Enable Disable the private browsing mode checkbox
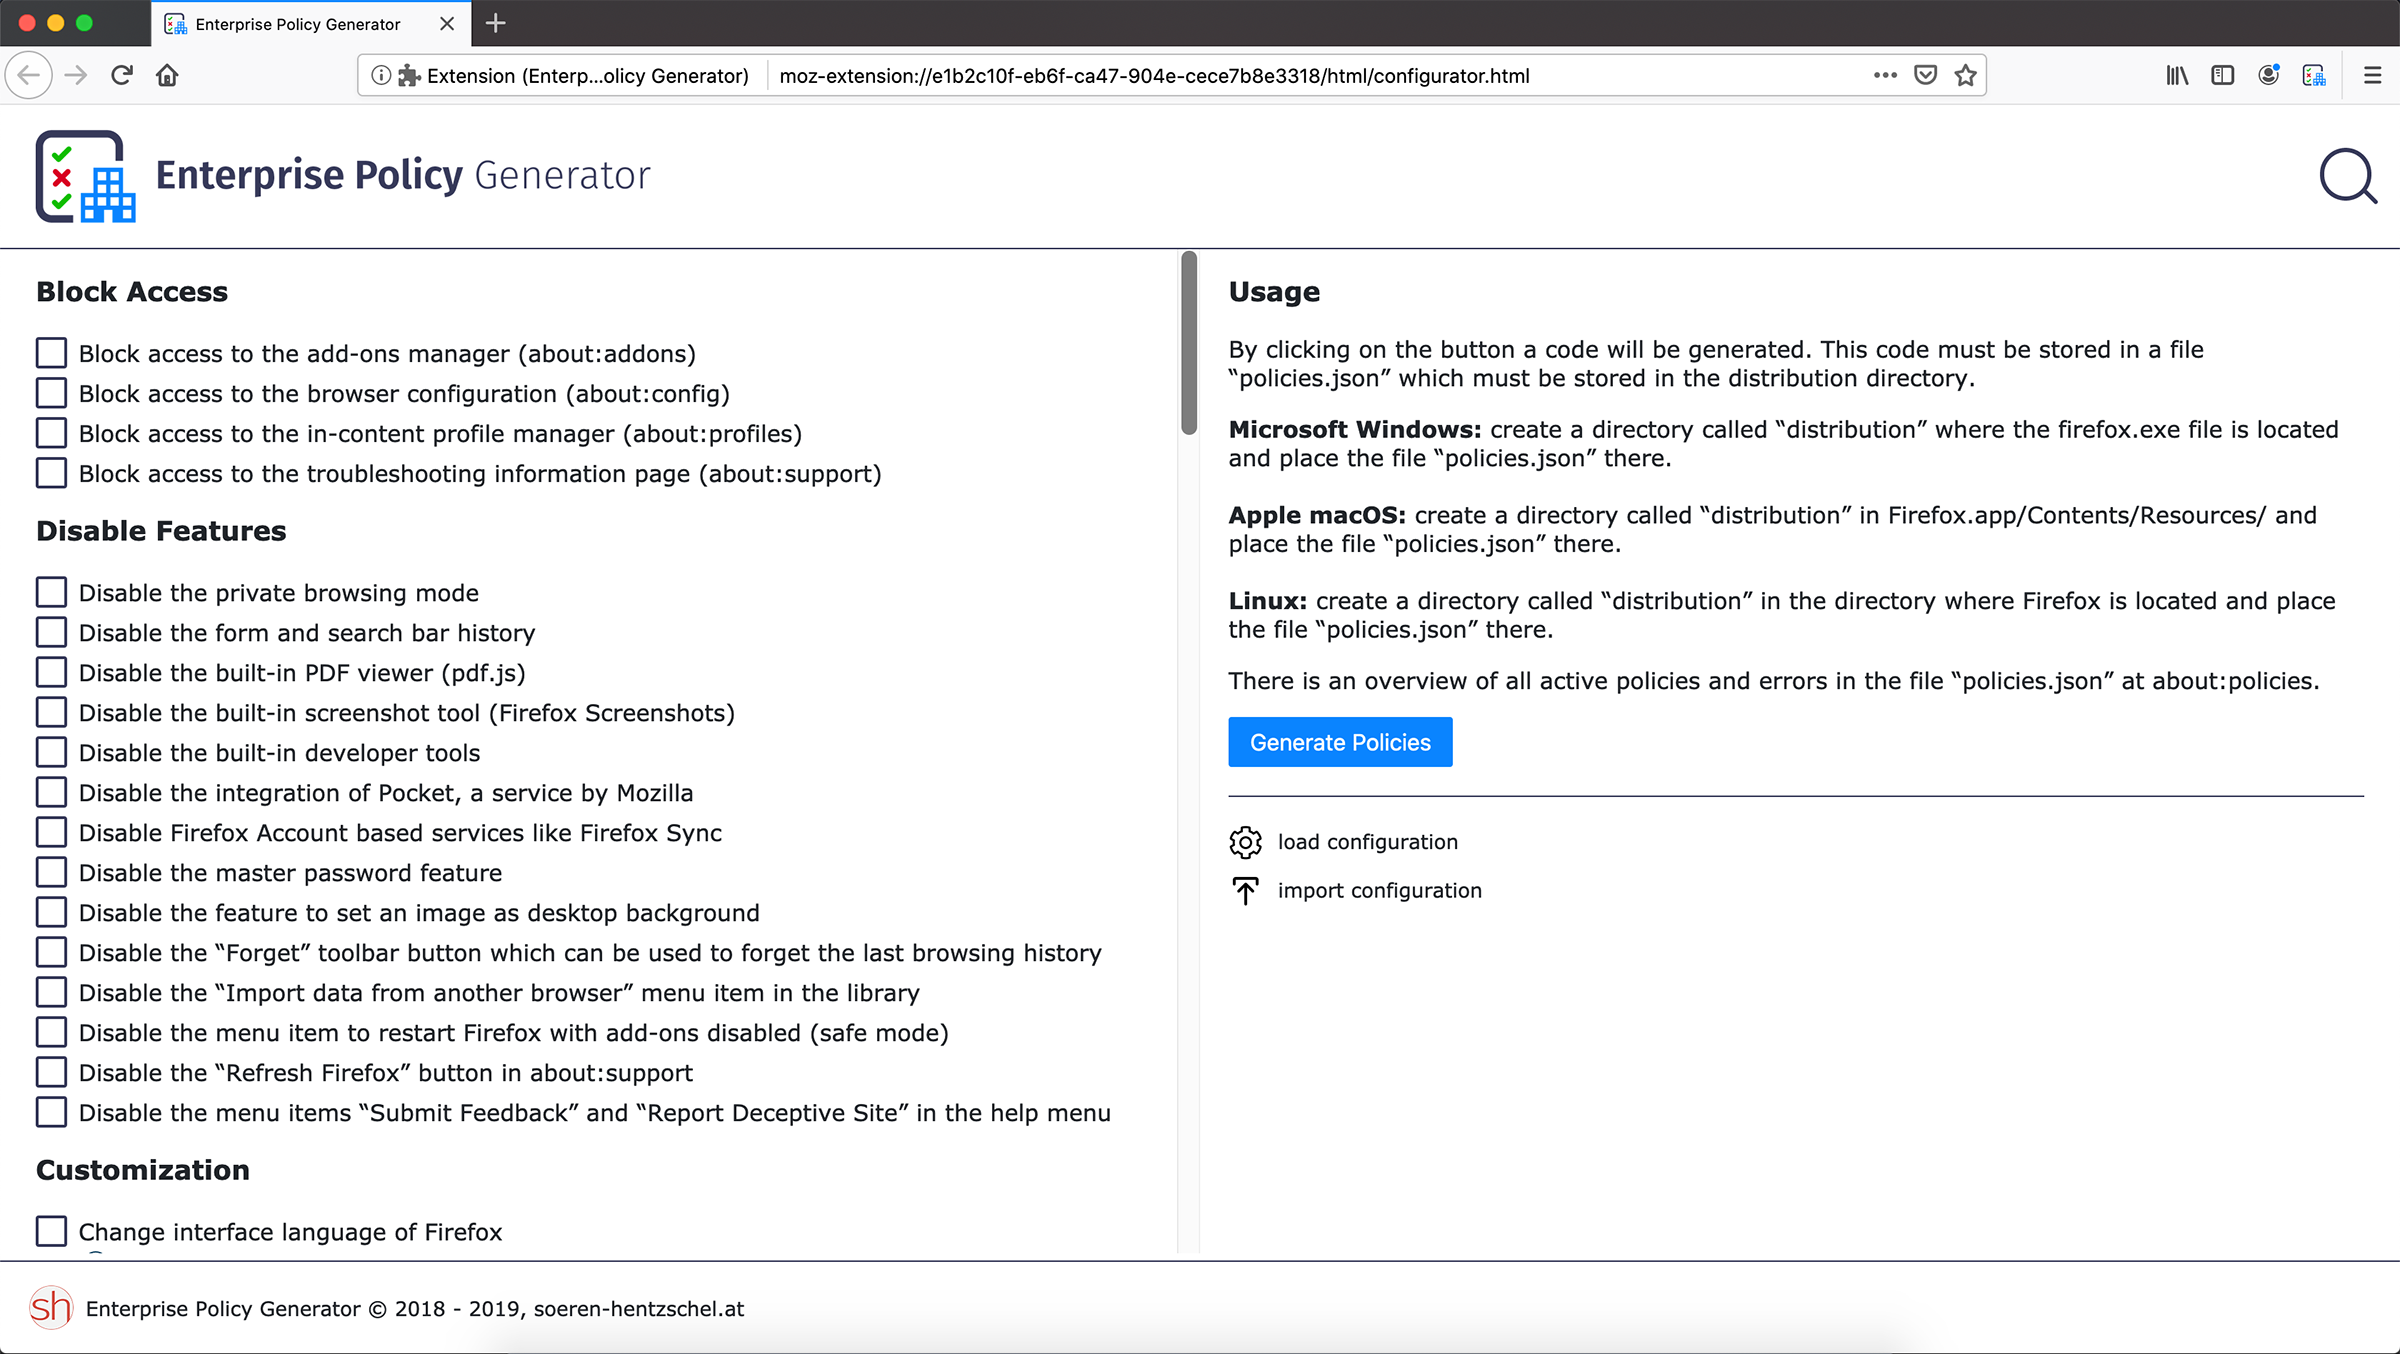Screen dimensions: 2400x1354 point(51,592)
